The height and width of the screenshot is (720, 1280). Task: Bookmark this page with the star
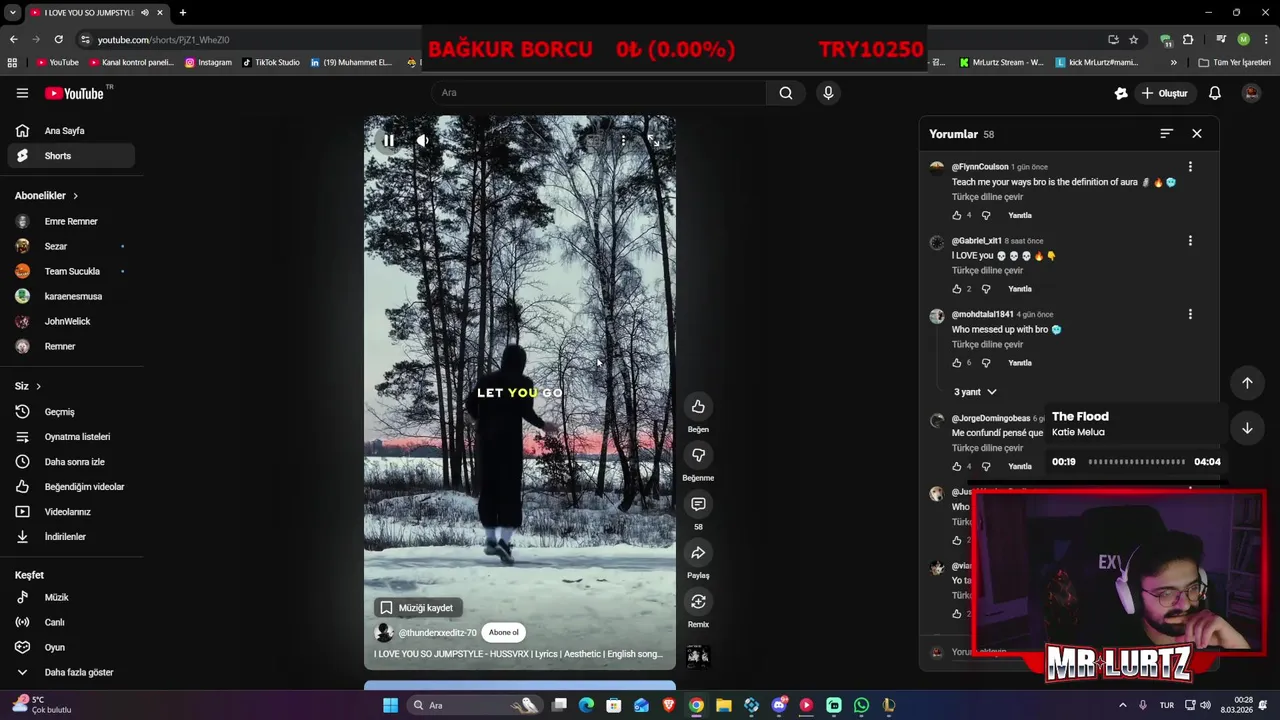click(1133, 39)
